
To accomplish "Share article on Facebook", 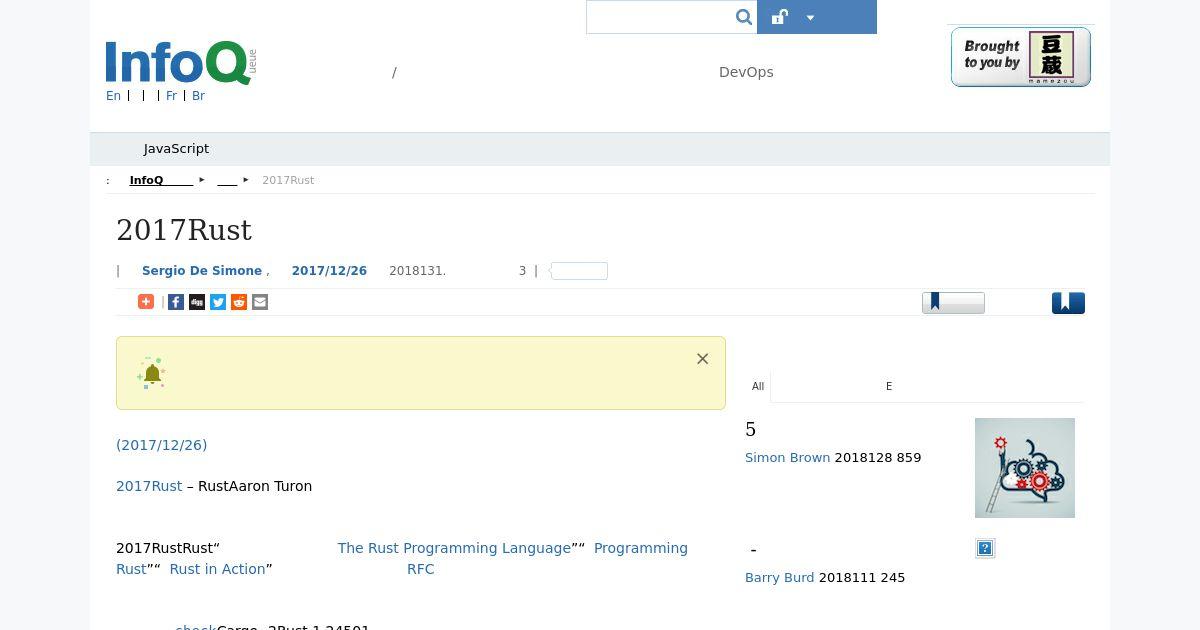I will 176,302.
